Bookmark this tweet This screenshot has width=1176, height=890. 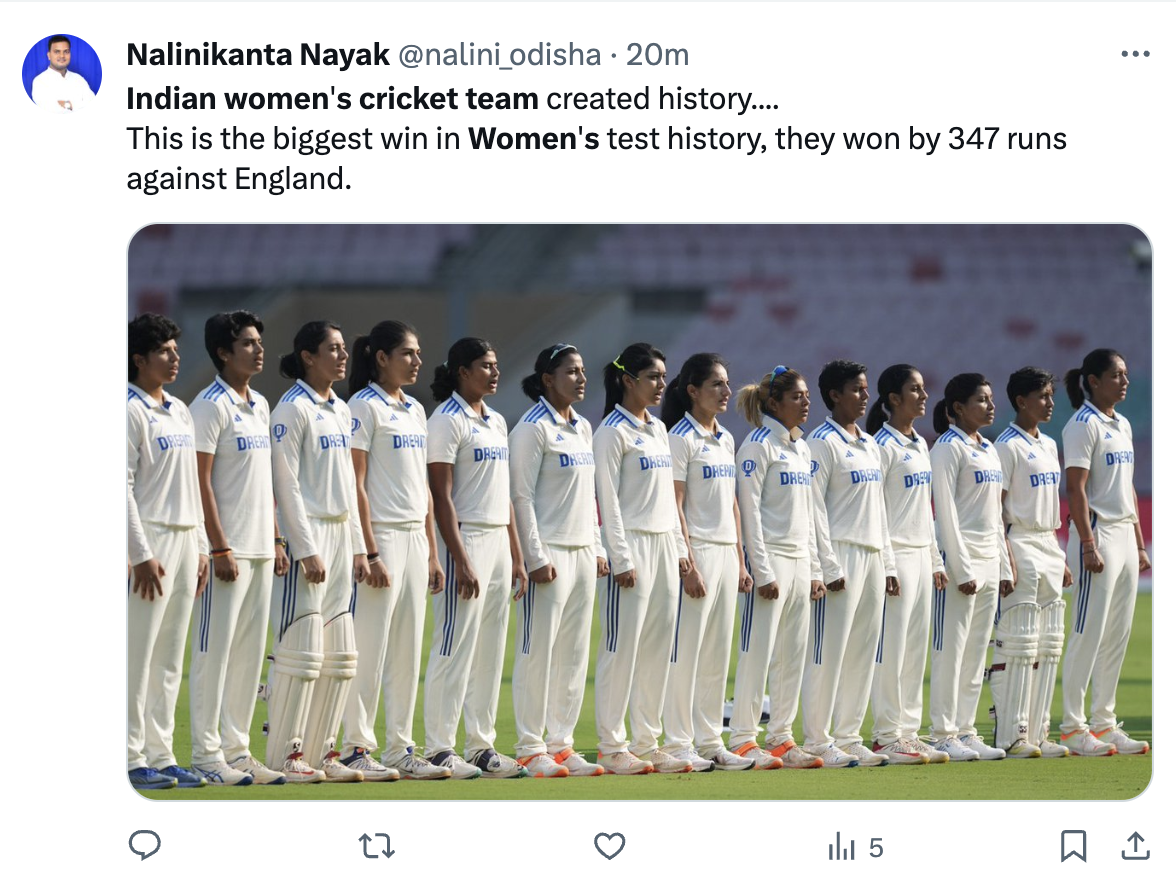1073,847
